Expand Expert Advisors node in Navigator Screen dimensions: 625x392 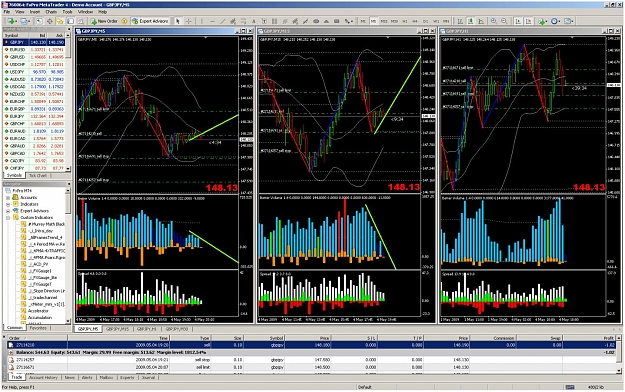pyautogui.click(x=8, y=211)
